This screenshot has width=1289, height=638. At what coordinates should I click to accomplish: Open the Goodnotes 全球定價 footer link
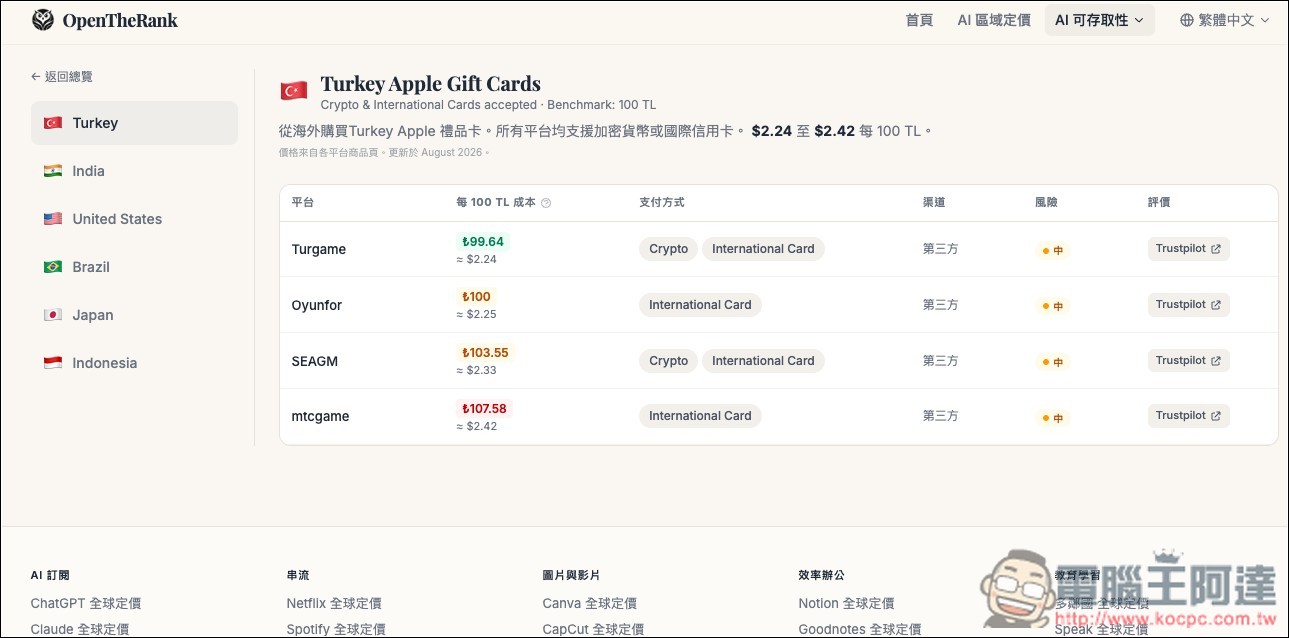click(x=860, y=629)
